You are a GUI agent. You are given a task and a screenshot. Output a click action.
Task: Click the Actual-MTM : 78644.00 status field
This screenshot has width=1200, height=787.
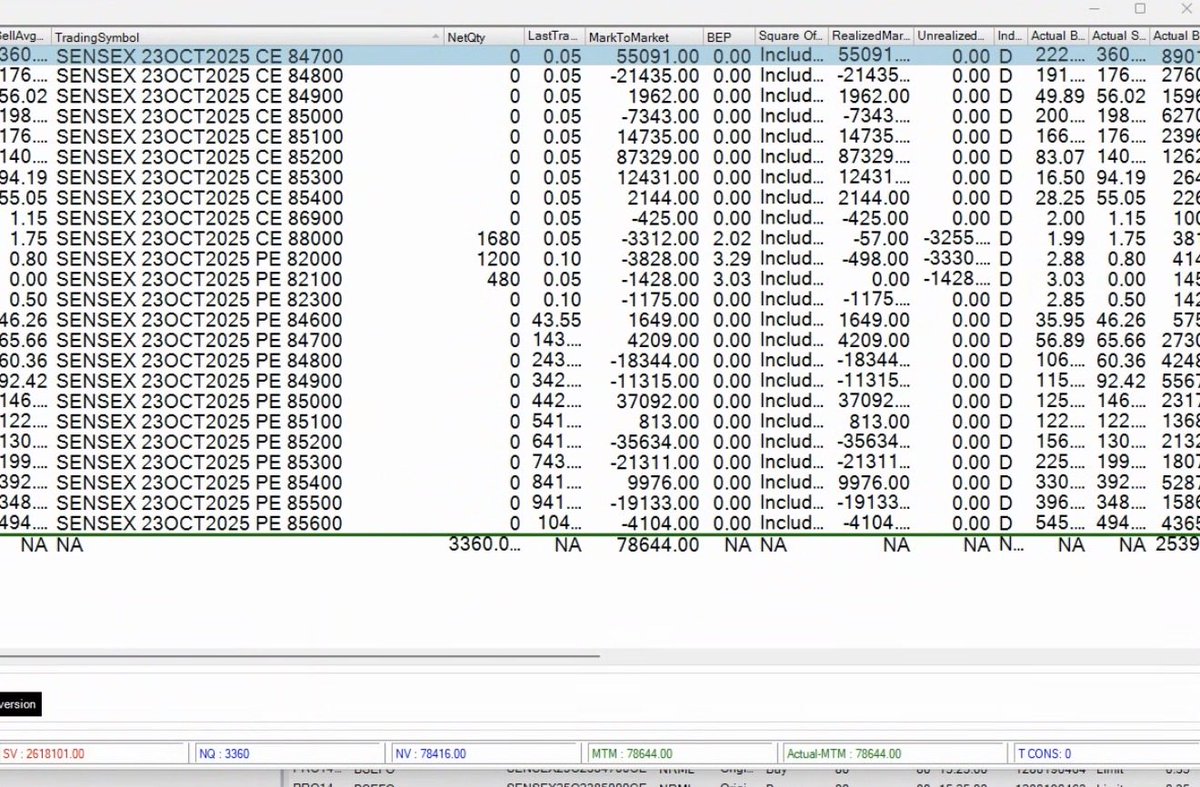(894, 753)
